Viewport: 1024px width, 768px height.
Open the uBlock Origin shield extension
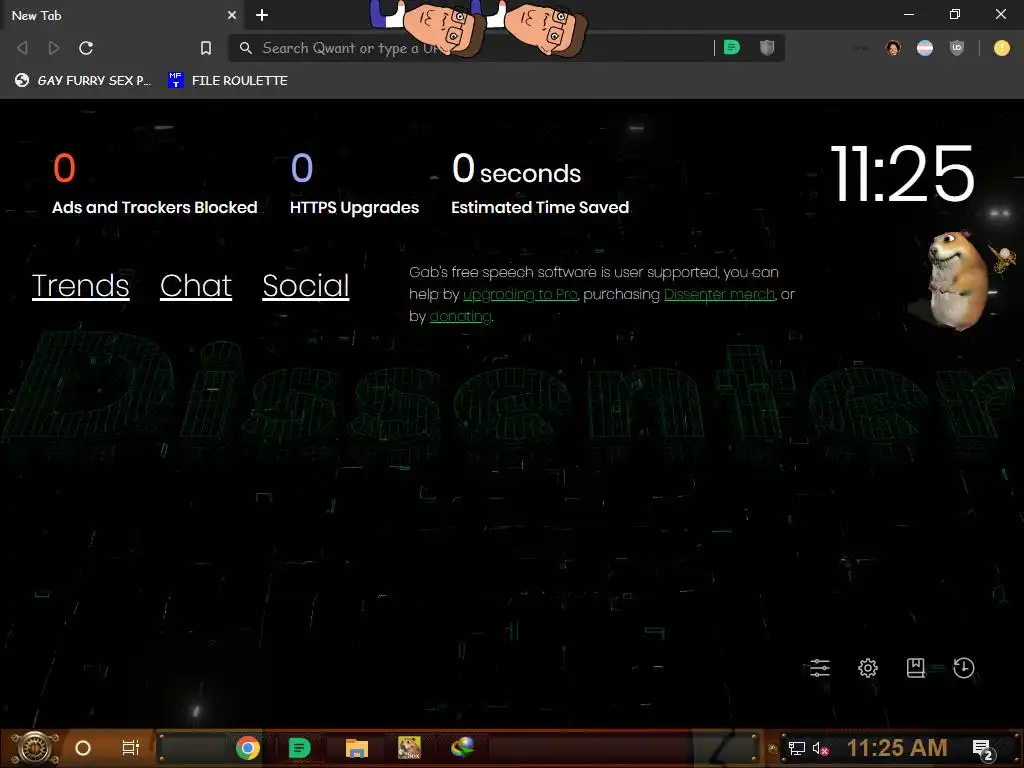click(957, 48)
